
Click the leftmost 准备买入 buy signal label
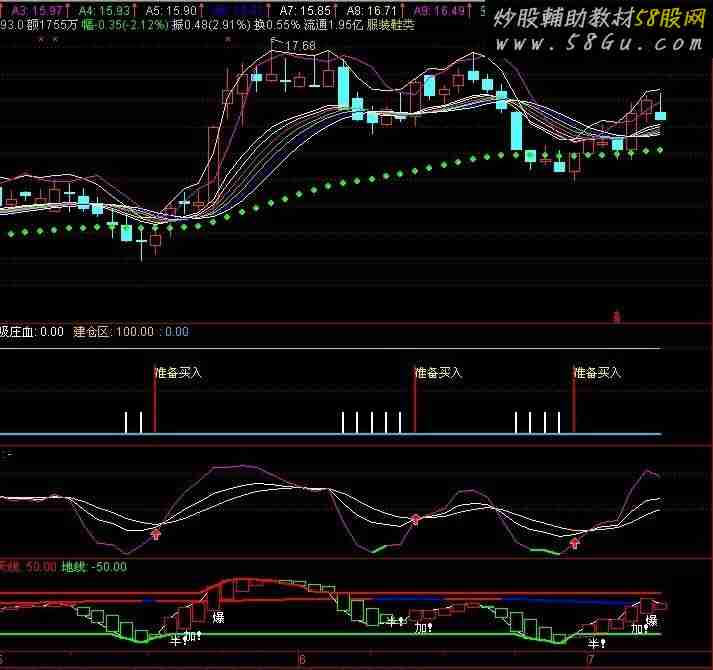click(x=178, y=373)
